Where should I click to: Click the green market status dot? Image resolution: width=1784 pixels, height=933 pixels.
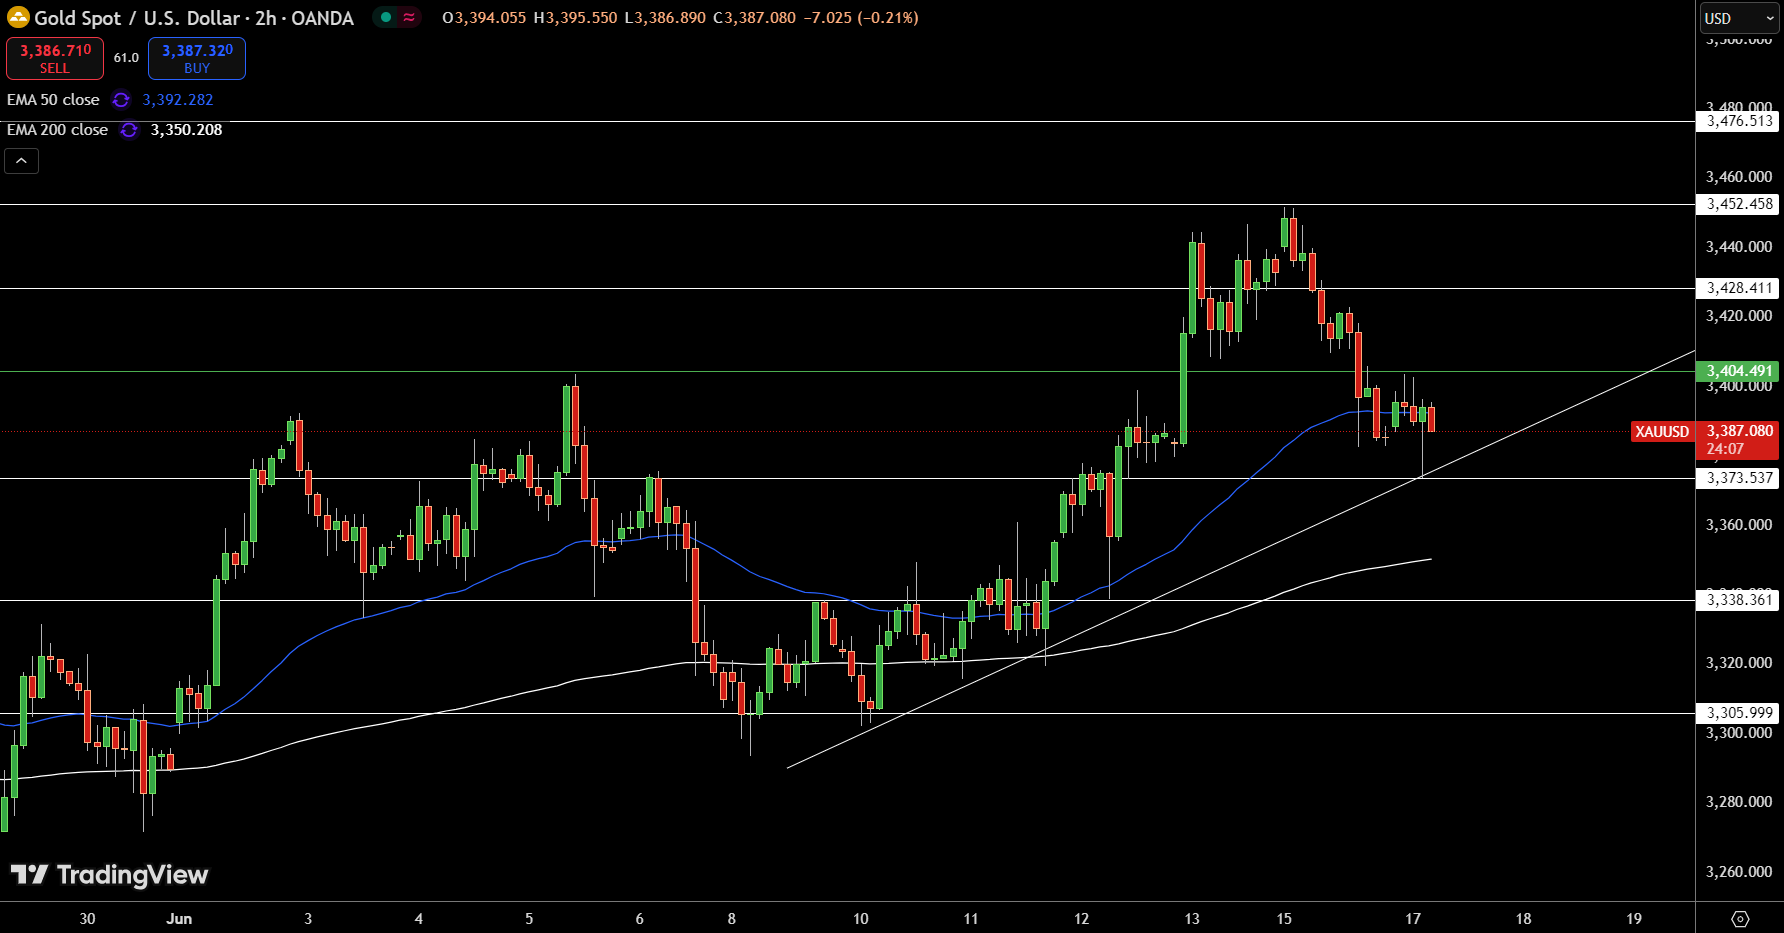point(386,17)
